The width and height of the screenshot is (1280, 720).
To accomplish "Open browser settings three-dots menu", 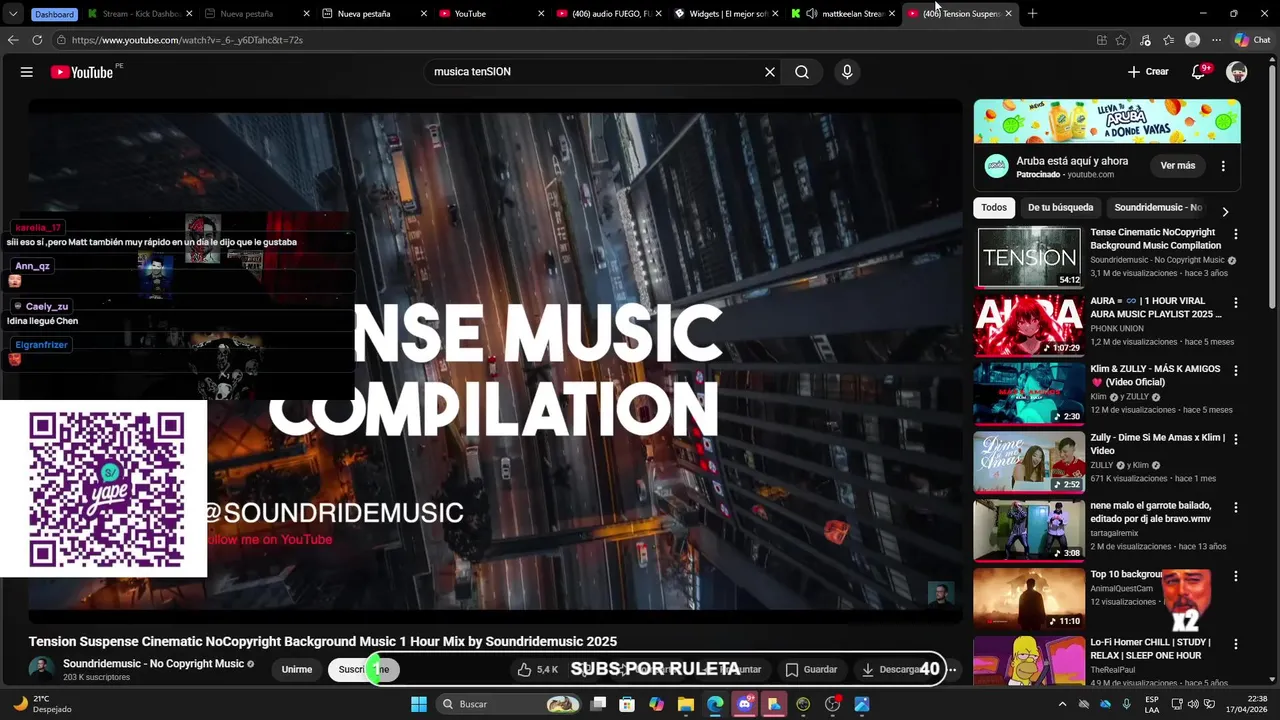I will click(x=1216, y=40).
